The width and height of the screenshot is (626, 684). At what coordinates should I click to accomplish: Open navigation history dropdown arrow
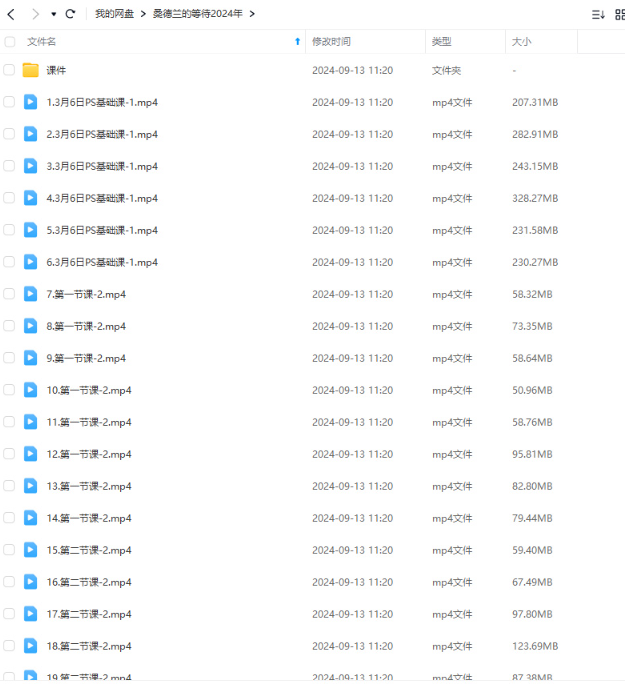click(x=54, y=14)
